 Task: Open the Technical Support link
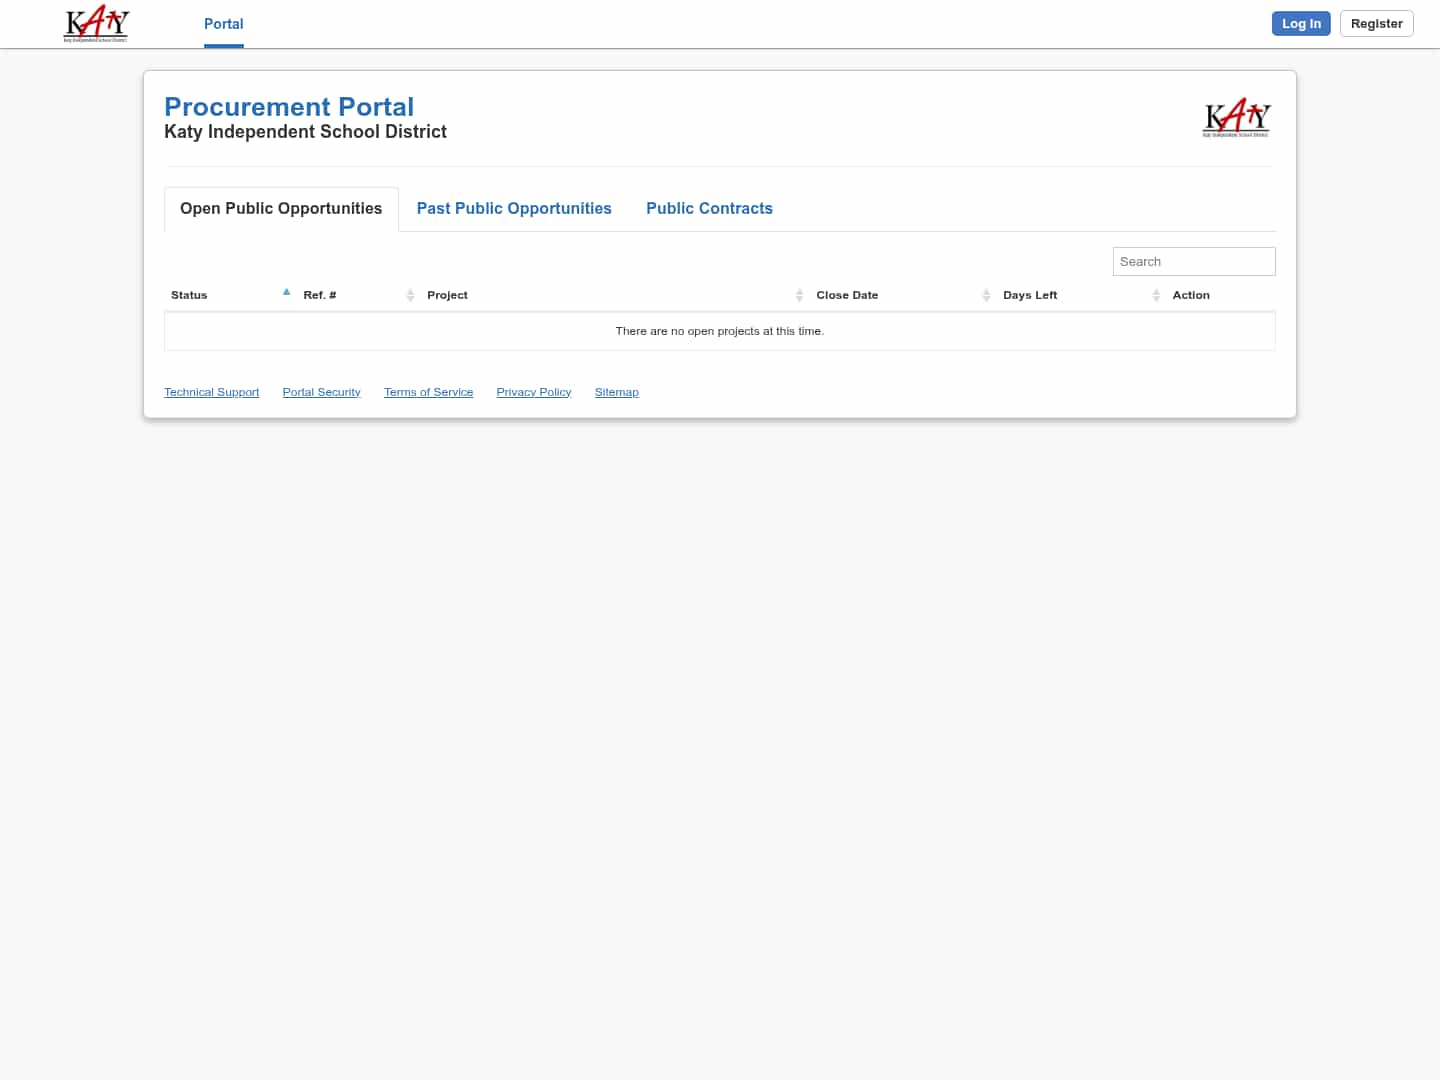[x=211, y=391]
